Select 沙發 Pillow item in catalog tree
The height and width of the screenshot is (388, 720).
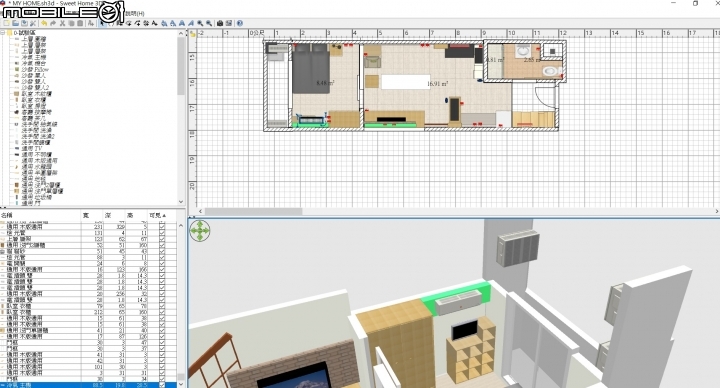click(35, 69)
